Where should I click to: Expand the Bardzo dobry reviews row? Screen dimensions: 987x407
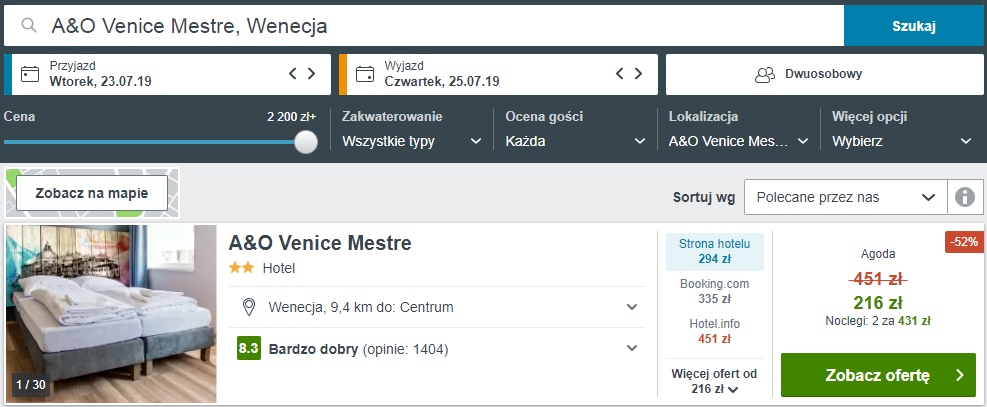click(x=437, y=348)
